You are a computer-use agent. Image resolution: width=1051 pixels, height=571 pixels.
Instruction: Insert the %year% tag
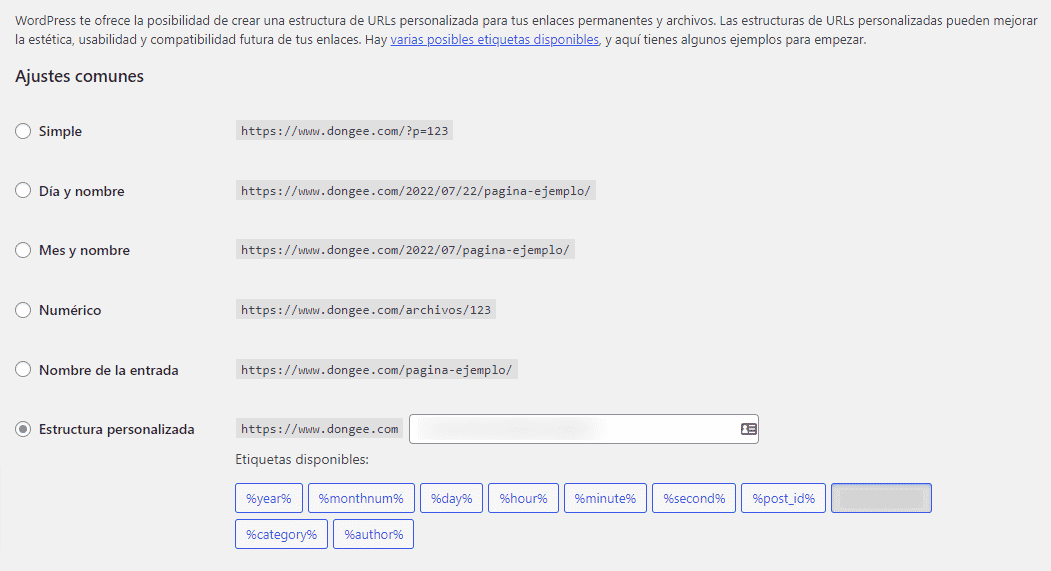(x=269, y=498)
